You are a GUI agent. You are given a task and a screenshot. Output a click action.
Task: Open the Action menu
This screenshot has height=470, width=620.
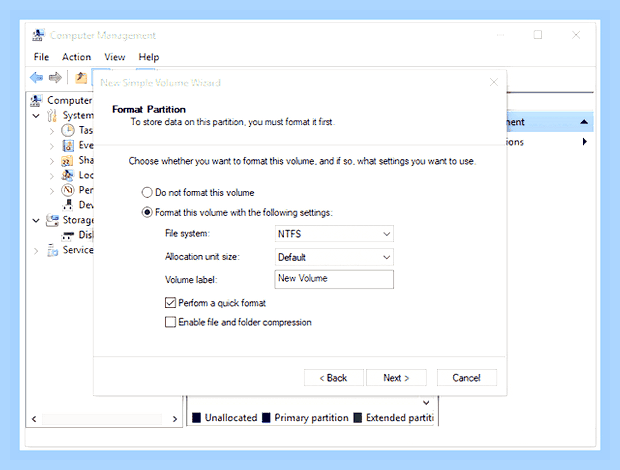[x=76, y=57]
